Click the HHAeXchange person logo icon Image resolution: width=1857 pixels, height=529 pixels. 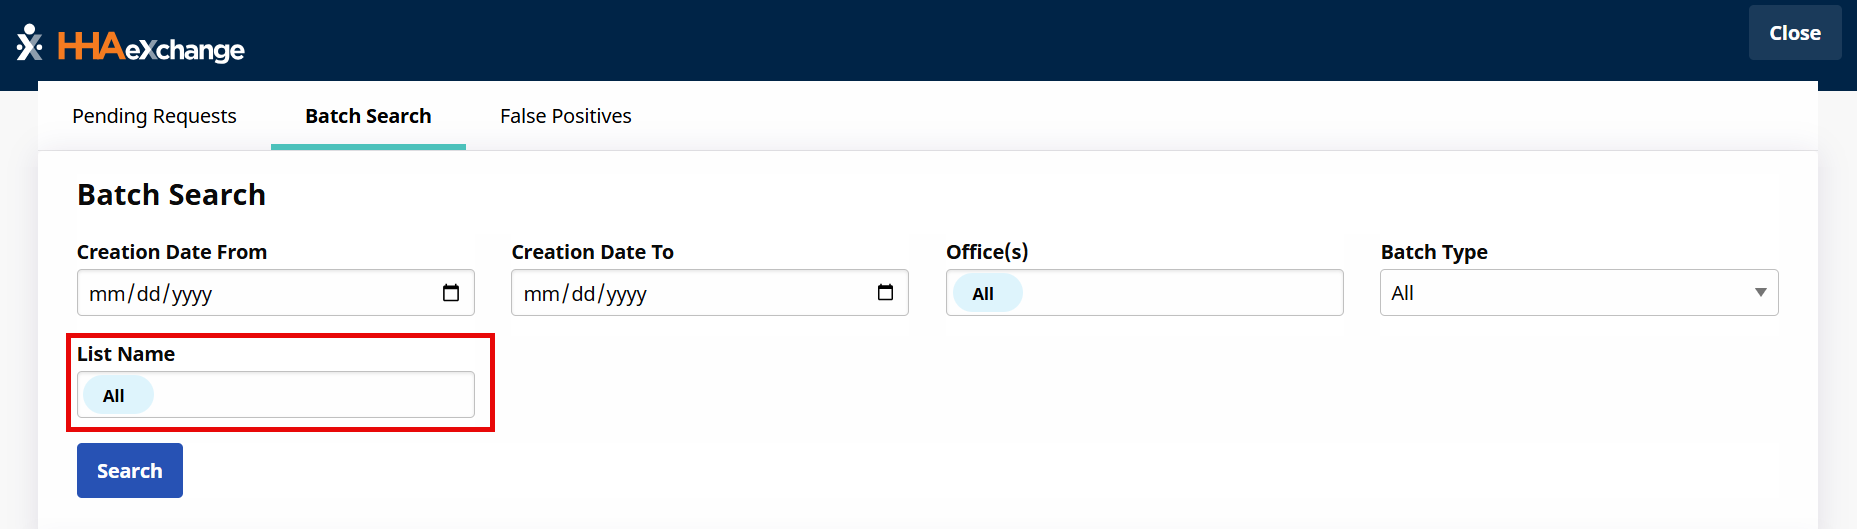click(30, 43)
